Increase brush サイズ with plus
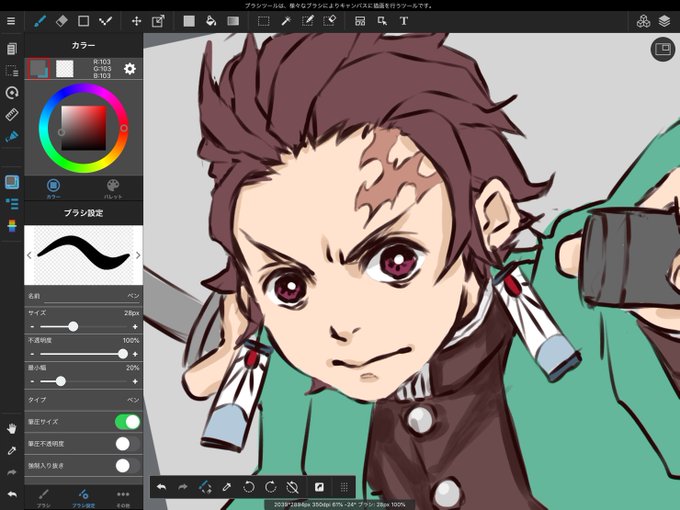 click(135, 326)
